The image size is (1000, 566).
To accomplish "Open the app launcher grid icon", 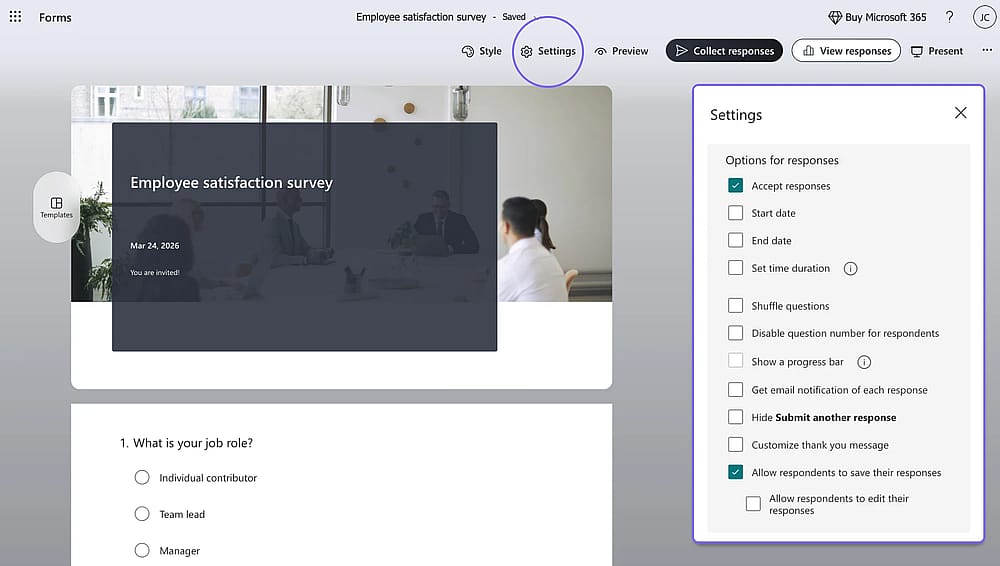I will pyautogui.click(x=15, y=17).
